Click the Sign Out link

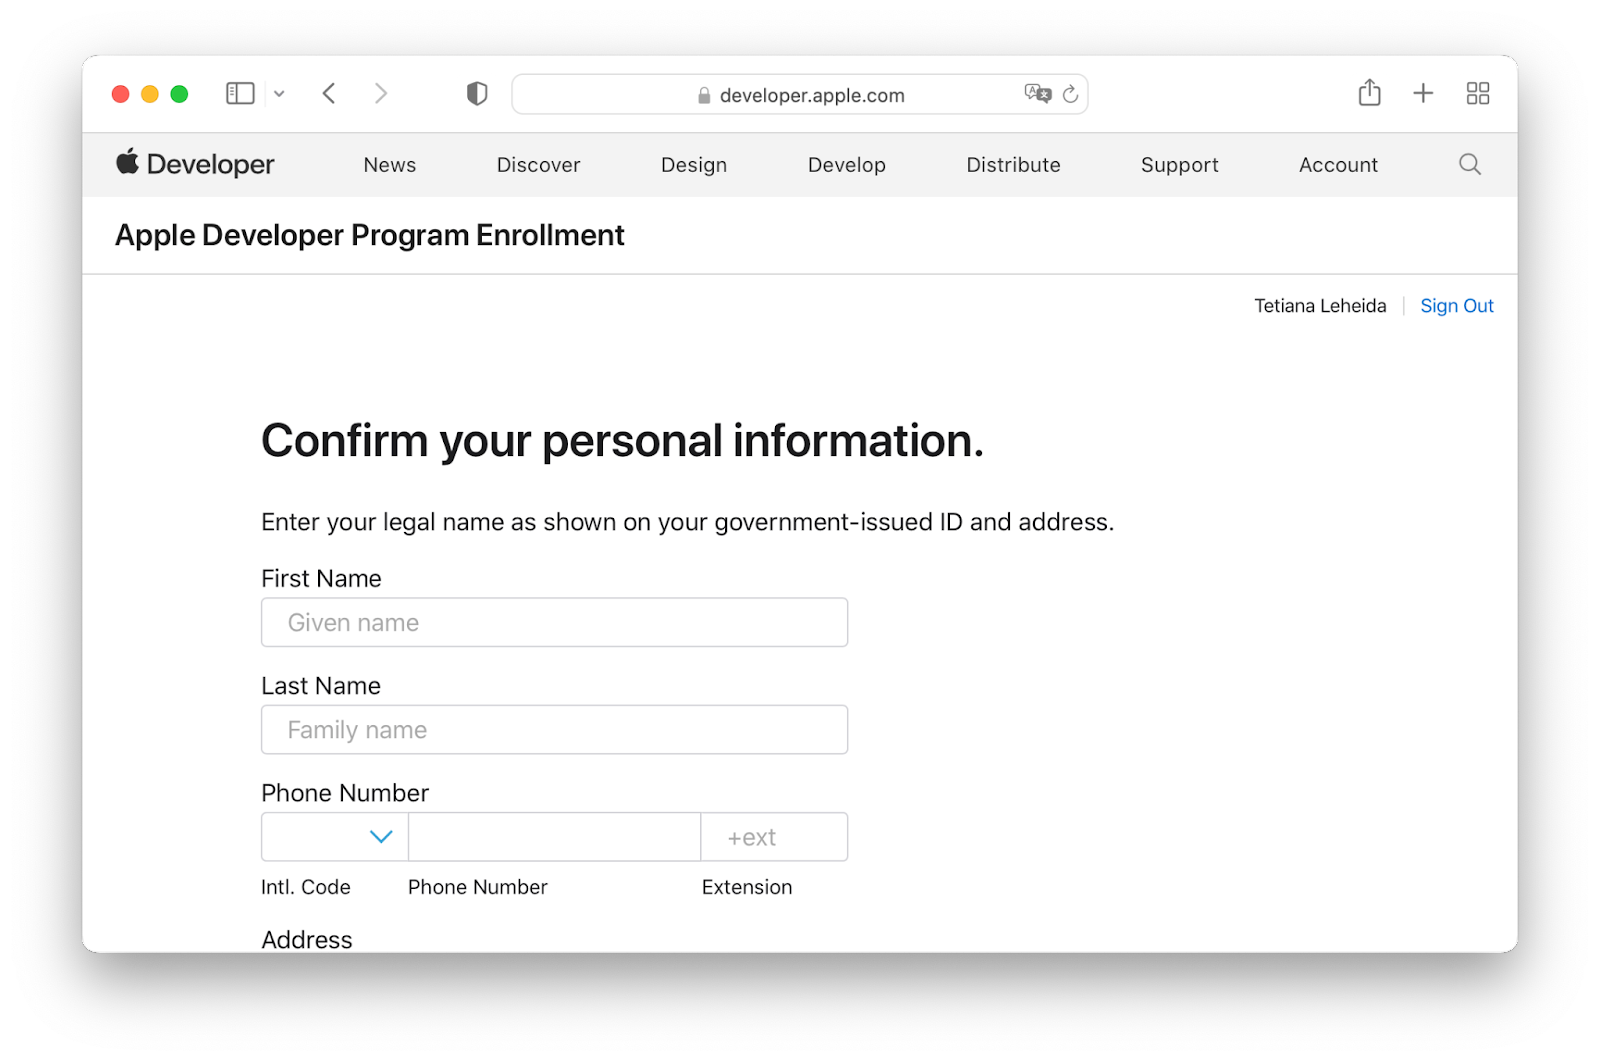[1457, 306]
